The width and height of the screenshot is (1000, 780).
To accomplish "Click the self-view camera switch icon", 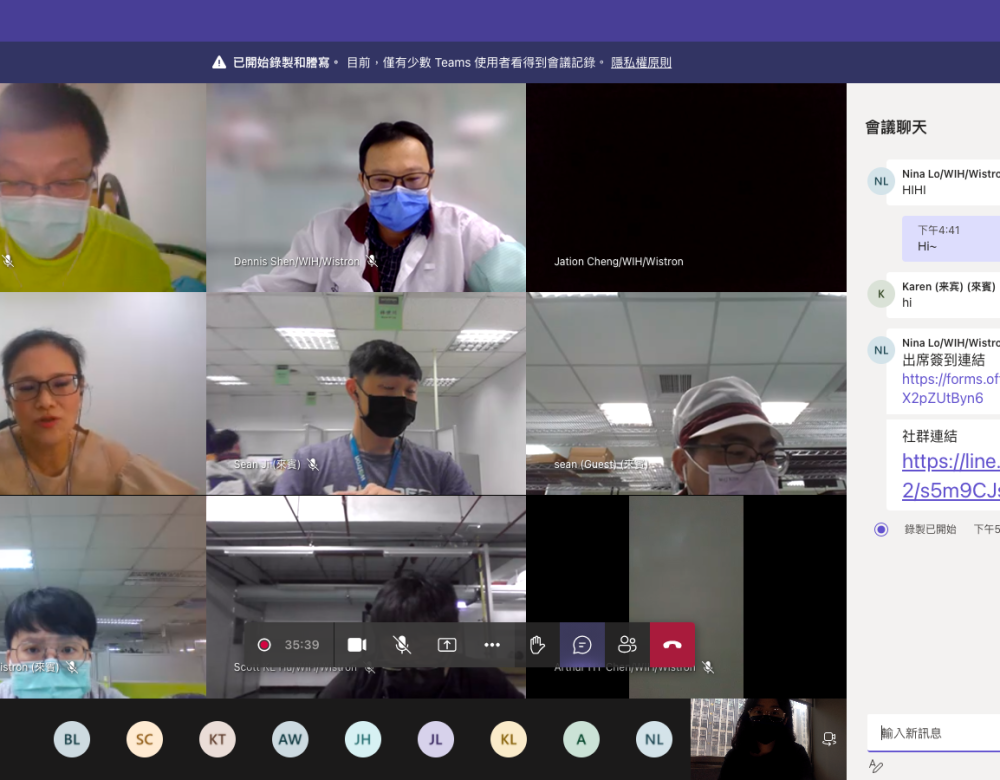I will (x=828, y=739).
